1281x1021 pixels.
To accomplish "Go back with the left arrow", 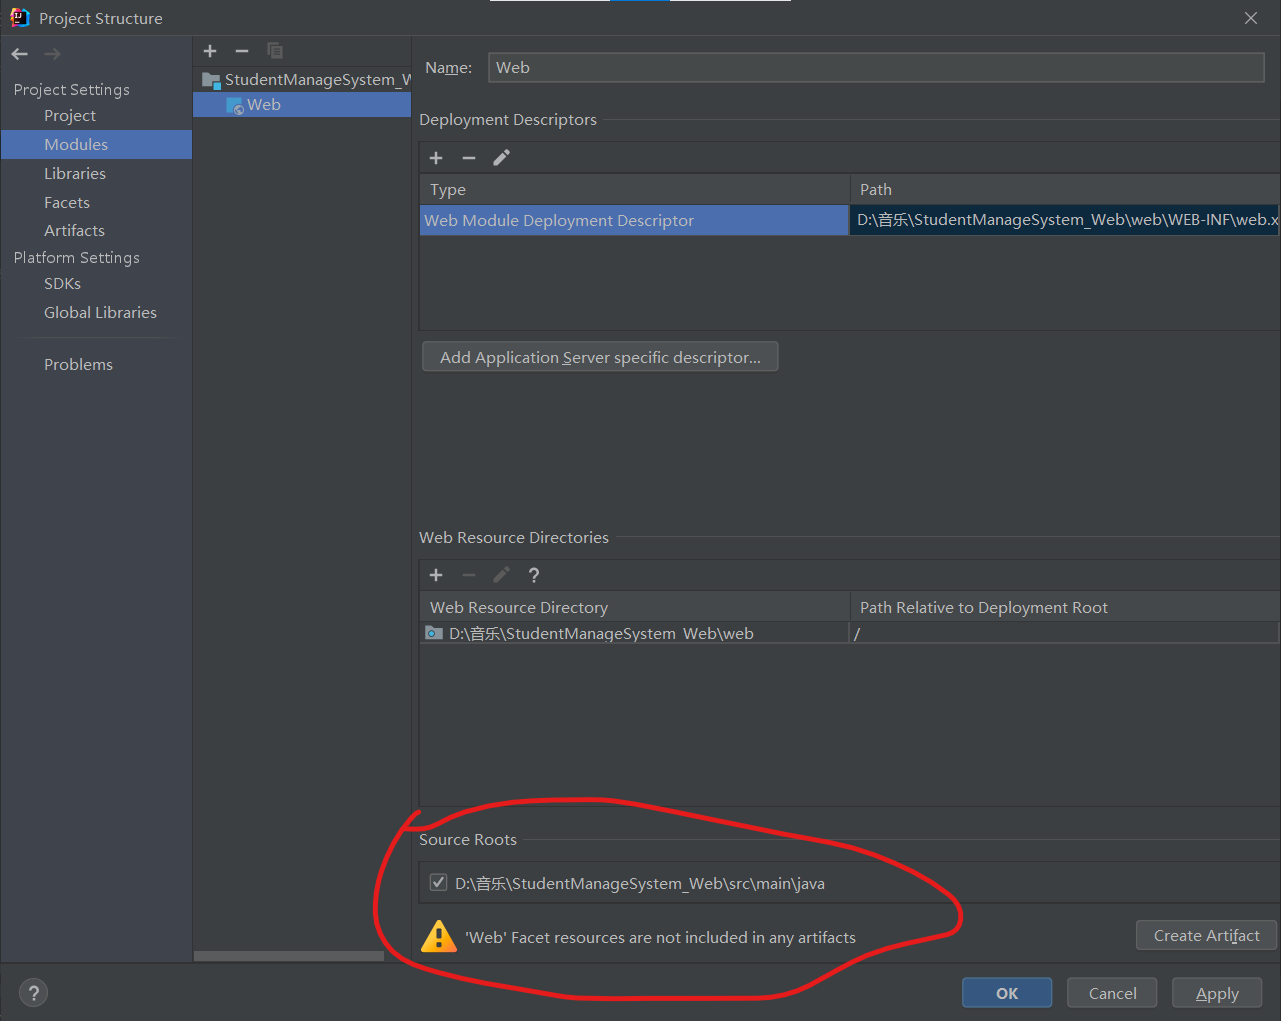I will [x=20, y=54].
